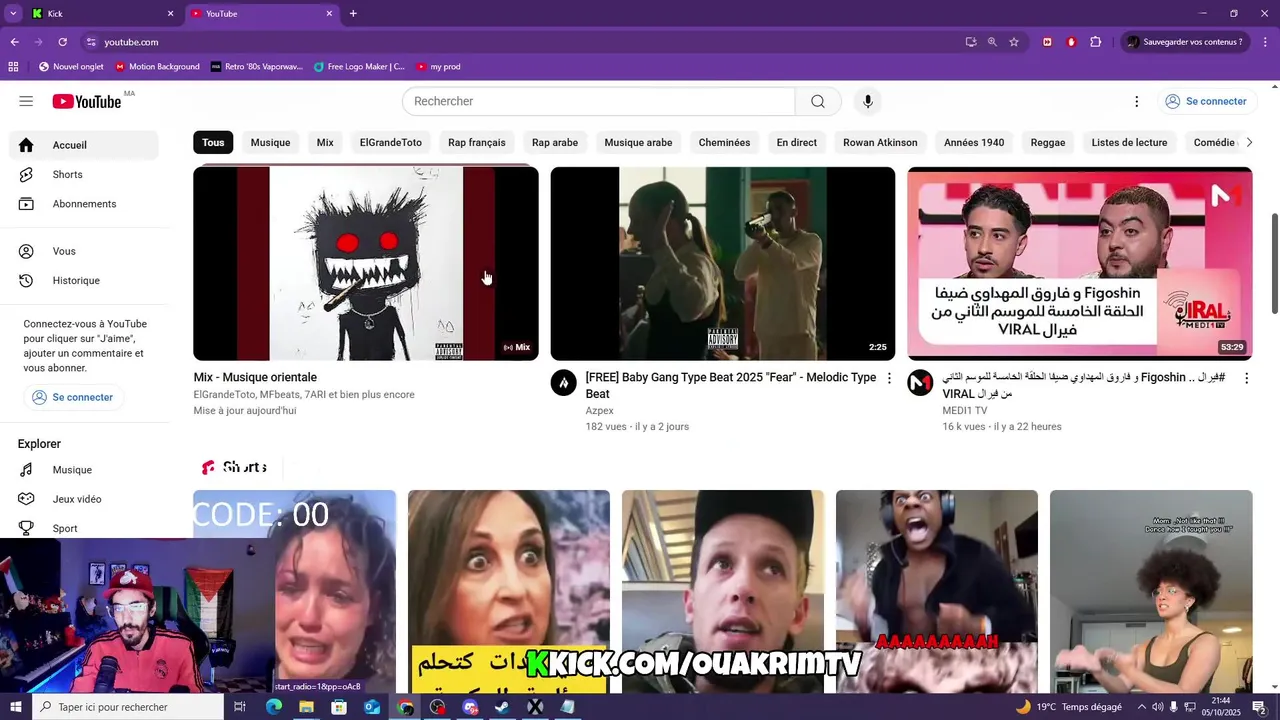The image size is (1280, 720).
Task: Open Shorts in the sidebar
Action: (x=84, y=174)
